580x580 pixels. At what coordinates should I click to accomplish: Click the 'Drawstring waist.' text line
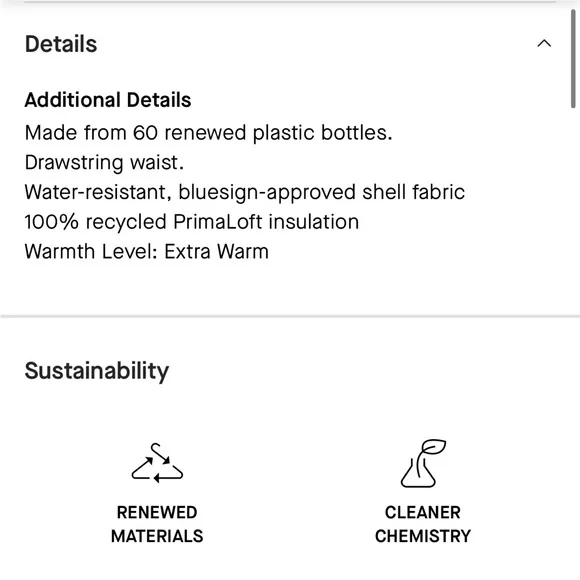(x=104, y=162)
